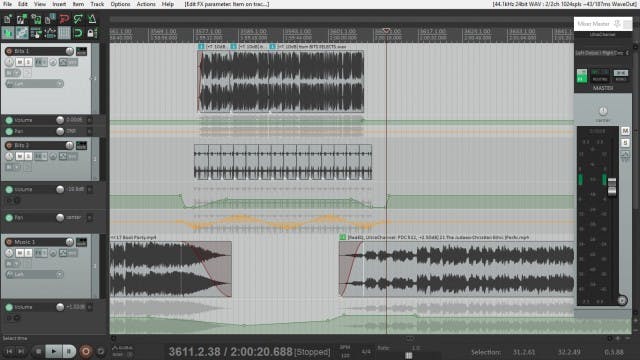Screen dimensions: 640x360
Task: Click the red transport Record button
Action: point(86,351)
